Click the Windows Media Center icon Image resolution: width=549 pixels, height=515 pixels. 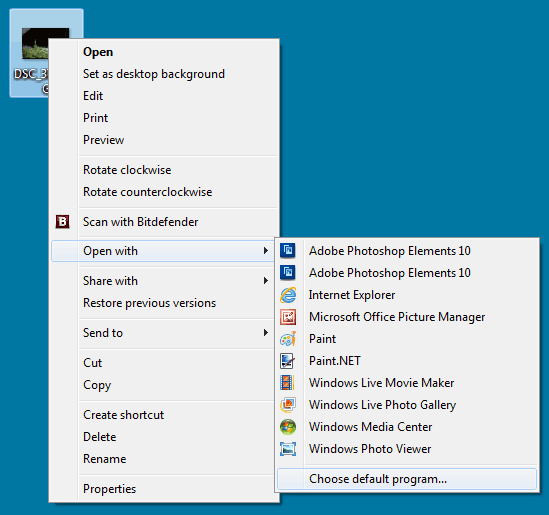pyautogui.click(x=288, y=427)
